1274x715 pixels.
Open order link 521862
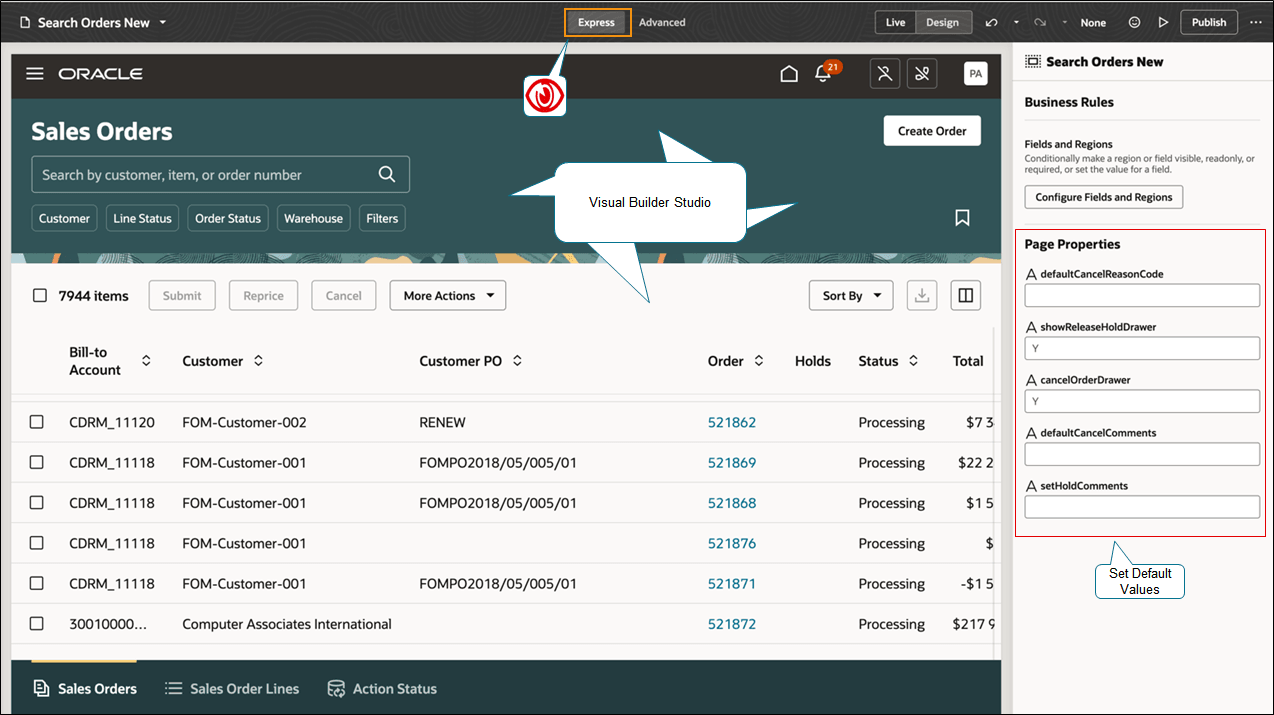(732, 422)
